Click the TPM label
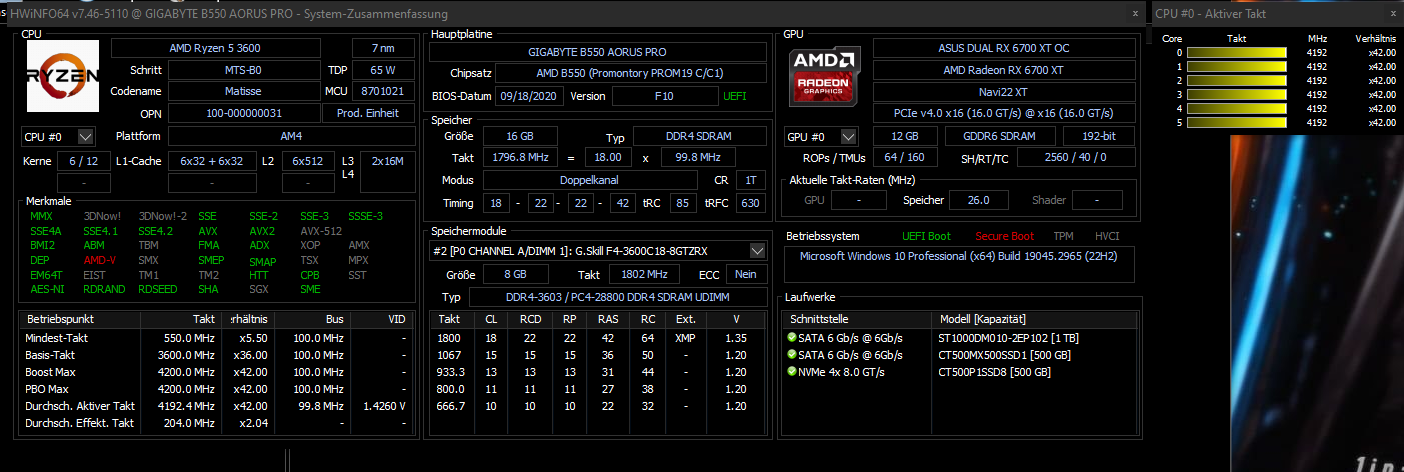 click(1063, 236)
